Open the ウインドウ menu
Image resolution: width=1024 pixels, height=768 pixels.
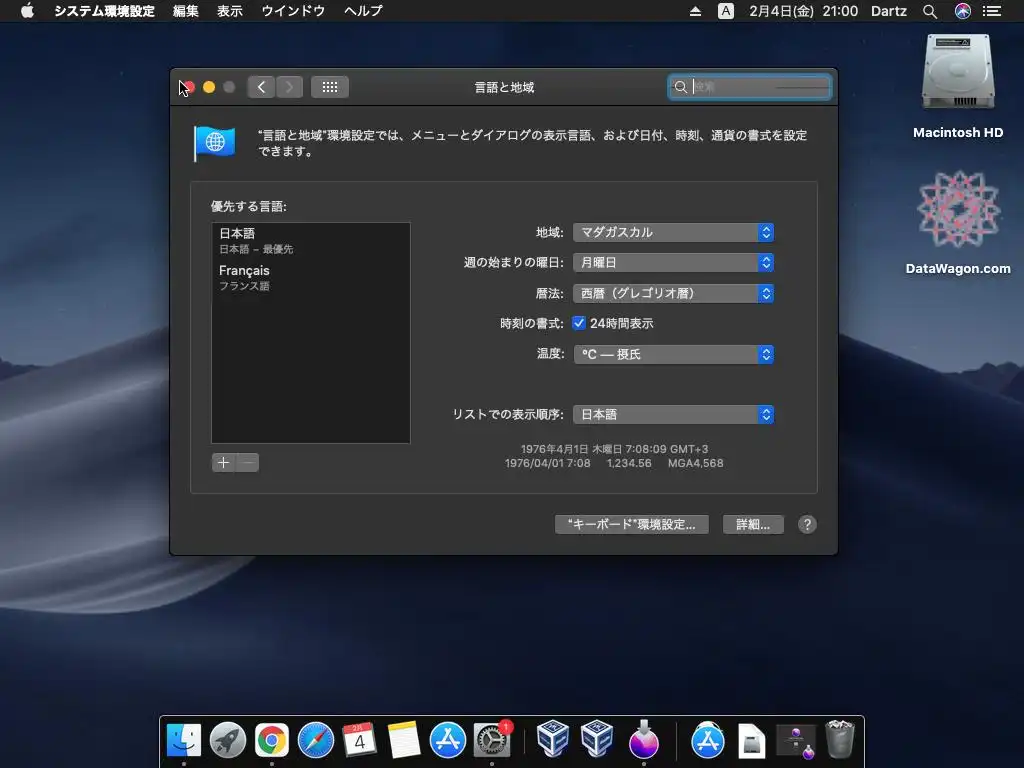(x=293, y=11)
